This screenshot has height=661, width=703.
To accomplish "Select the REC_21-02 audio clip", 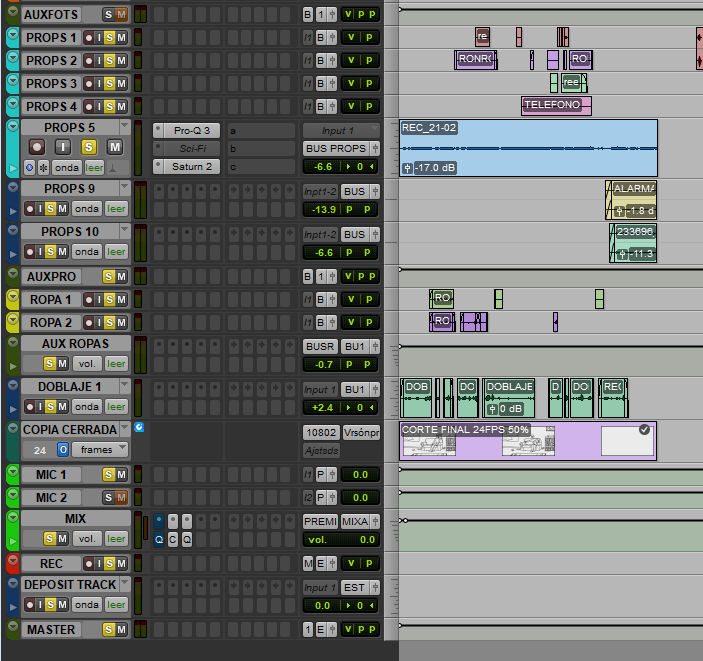I will (x=529, y=148).
